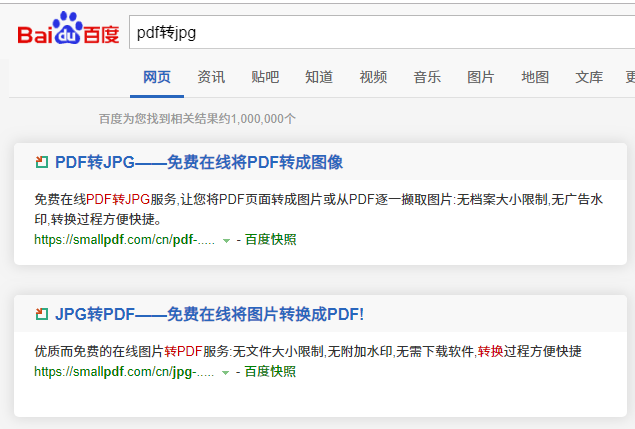Image resolution: width=635 pixels, height=429 pixels.
Task: Expand the dropdown arrow after the pdf- URL
Action: pos(226,241)
